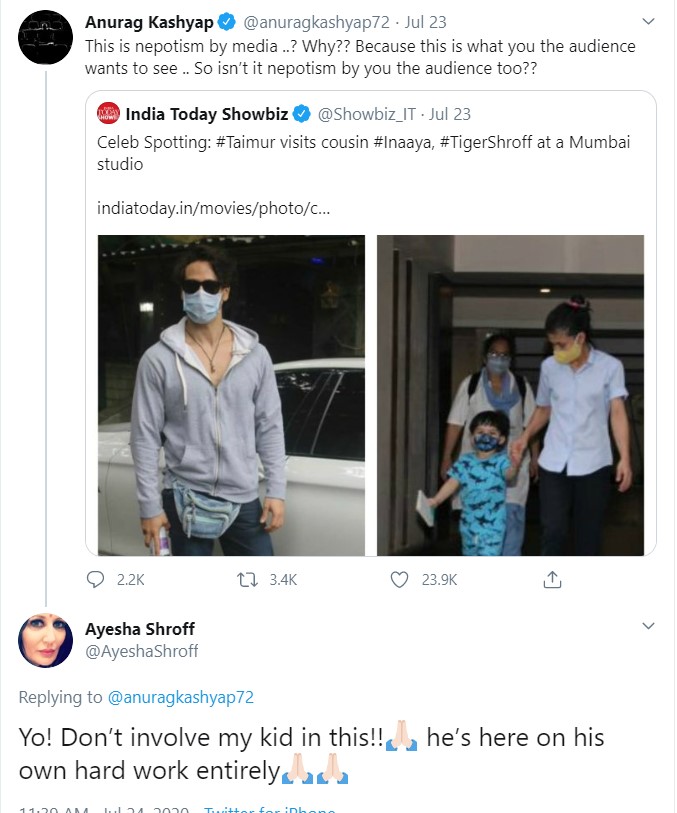Like the tweet with heart icon
The image size is (677, 813).
[x=399, y=579]
